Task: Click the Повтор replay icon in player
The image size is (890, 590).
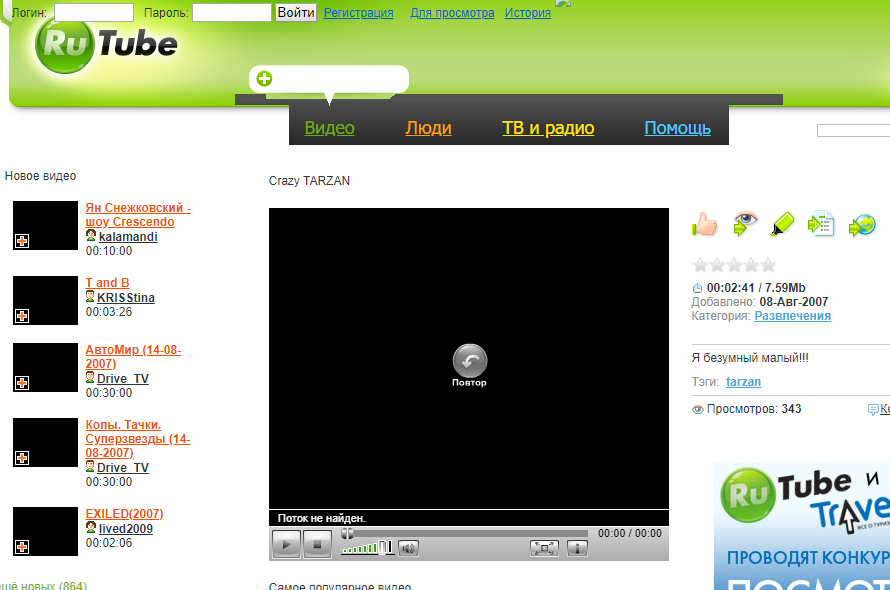Action: coord(469,362)
